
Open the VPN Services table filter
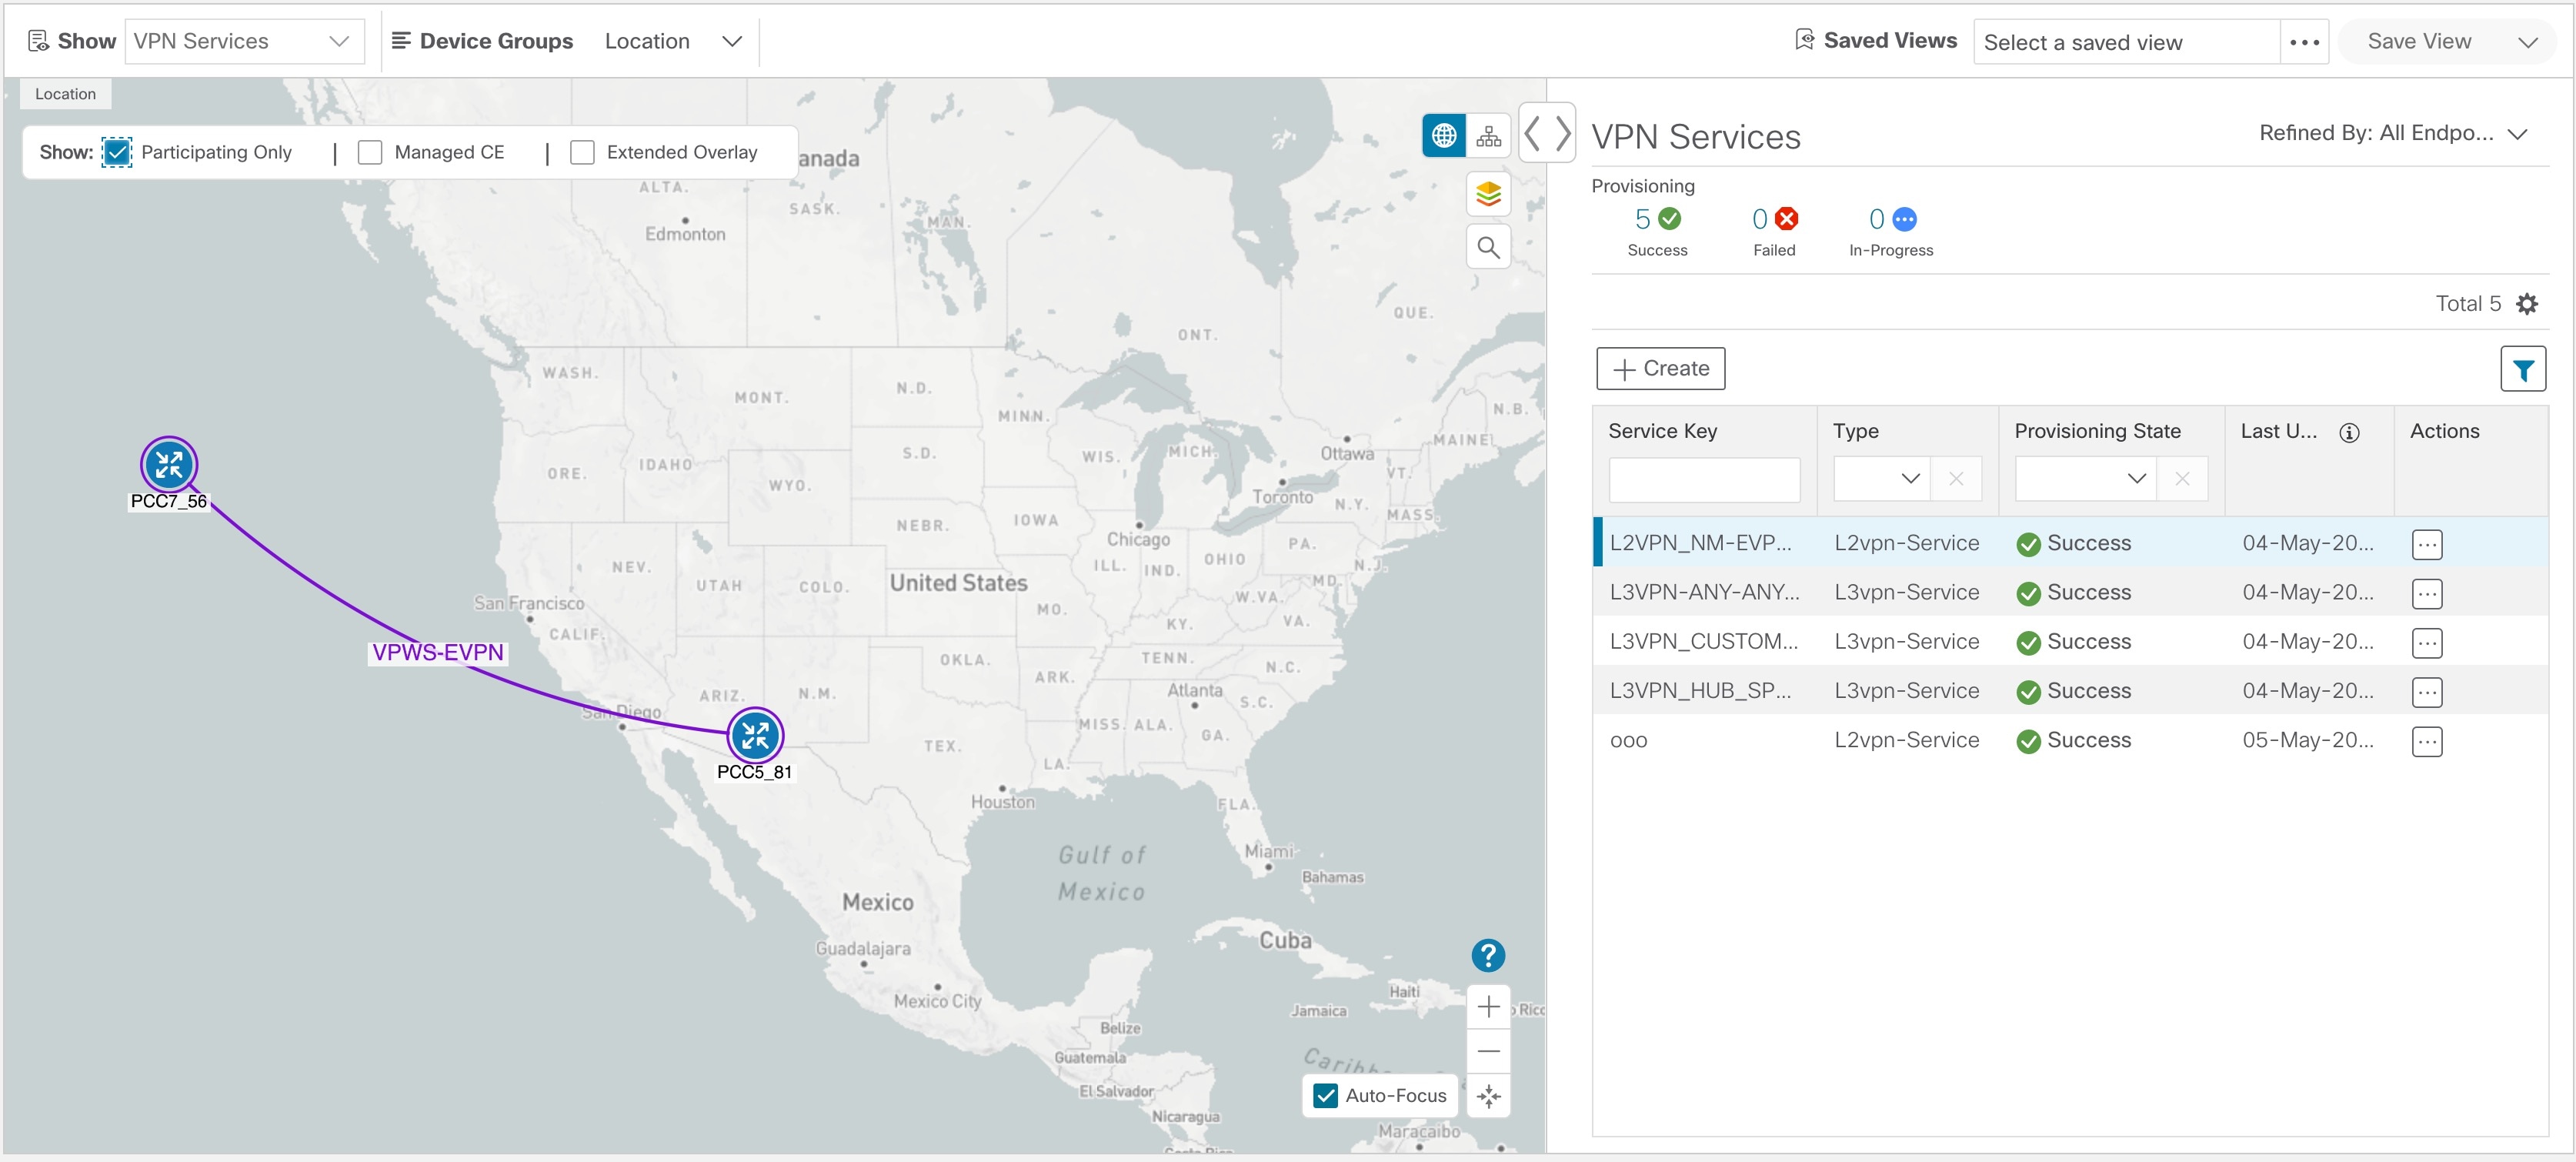pyautogui.click(x=2524, y=369)
